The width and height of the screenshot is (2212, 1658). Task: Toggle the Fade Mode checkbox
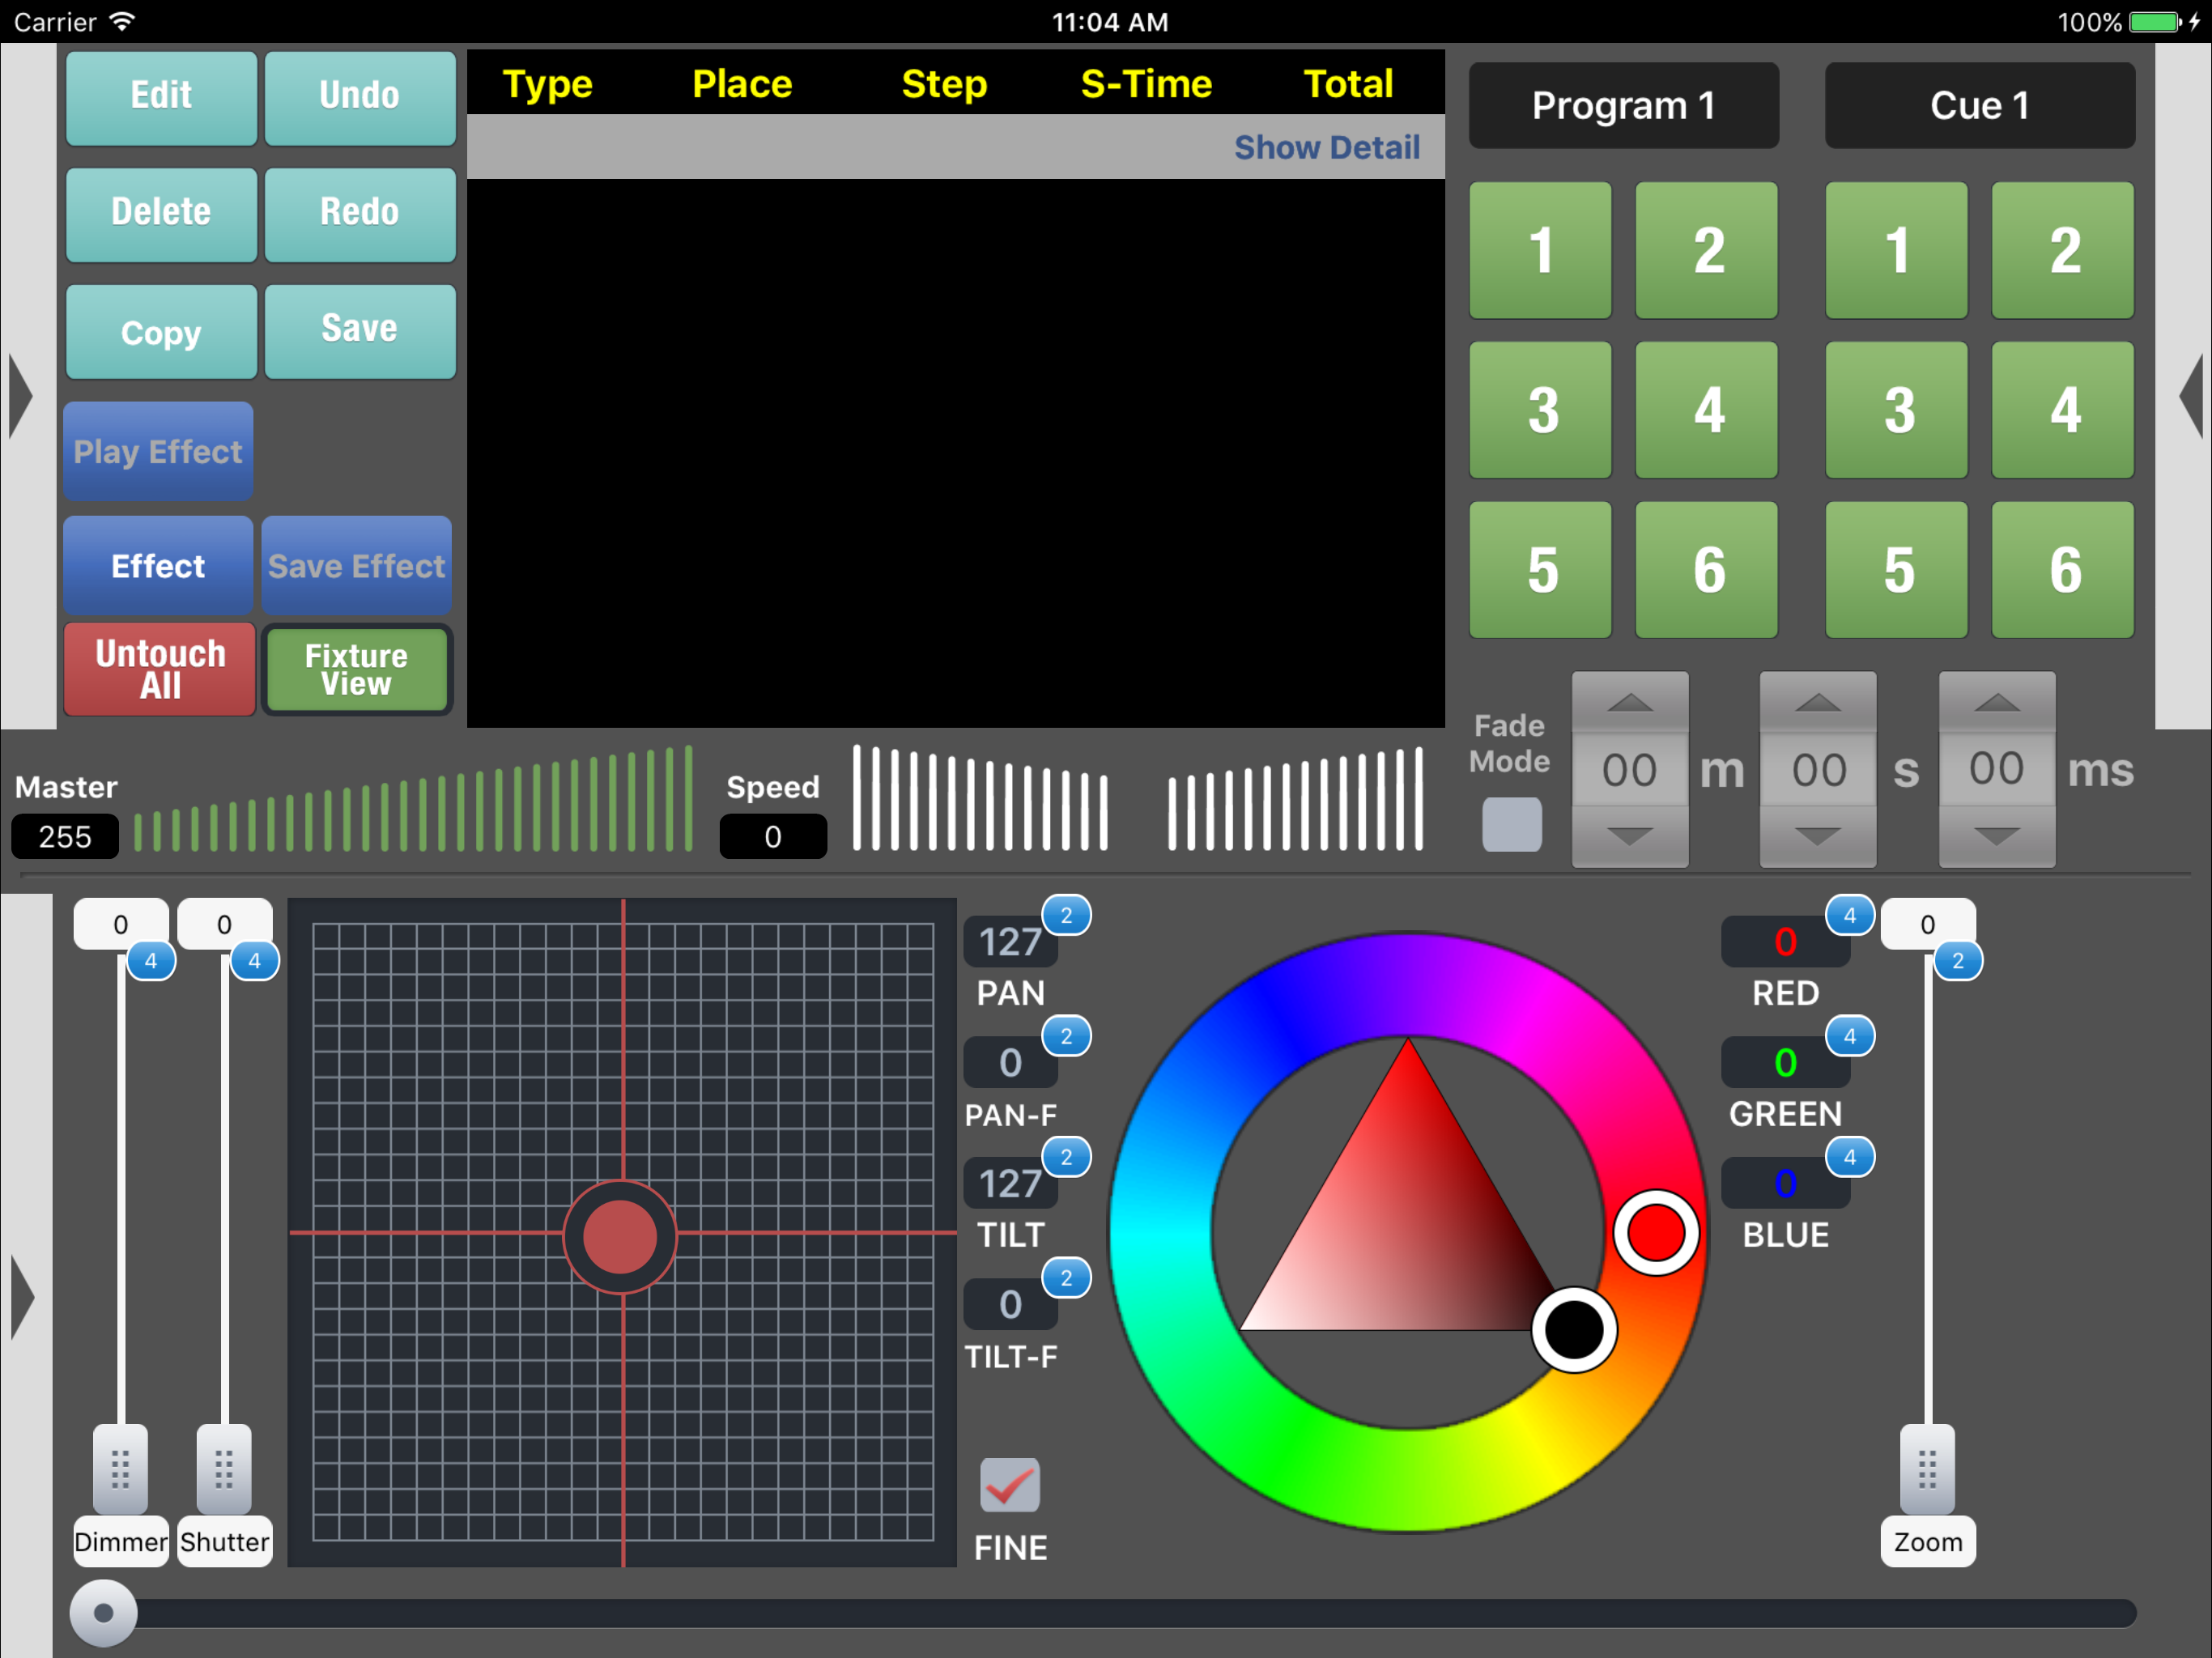[x=1511, y=825]
